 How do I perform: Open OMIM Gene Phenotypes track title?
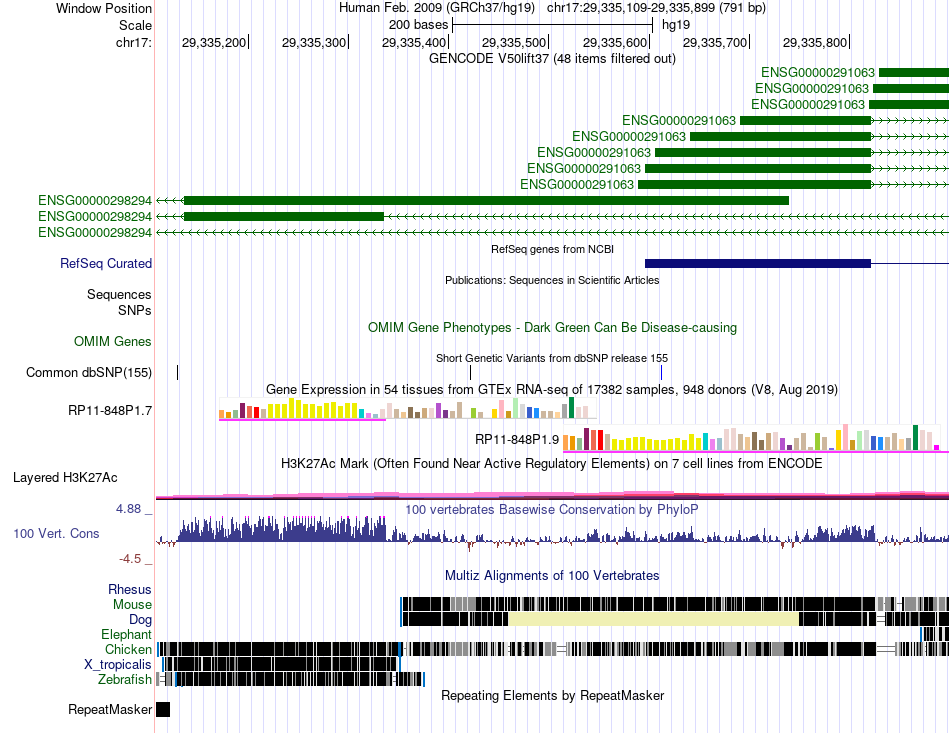click(552, 328)
